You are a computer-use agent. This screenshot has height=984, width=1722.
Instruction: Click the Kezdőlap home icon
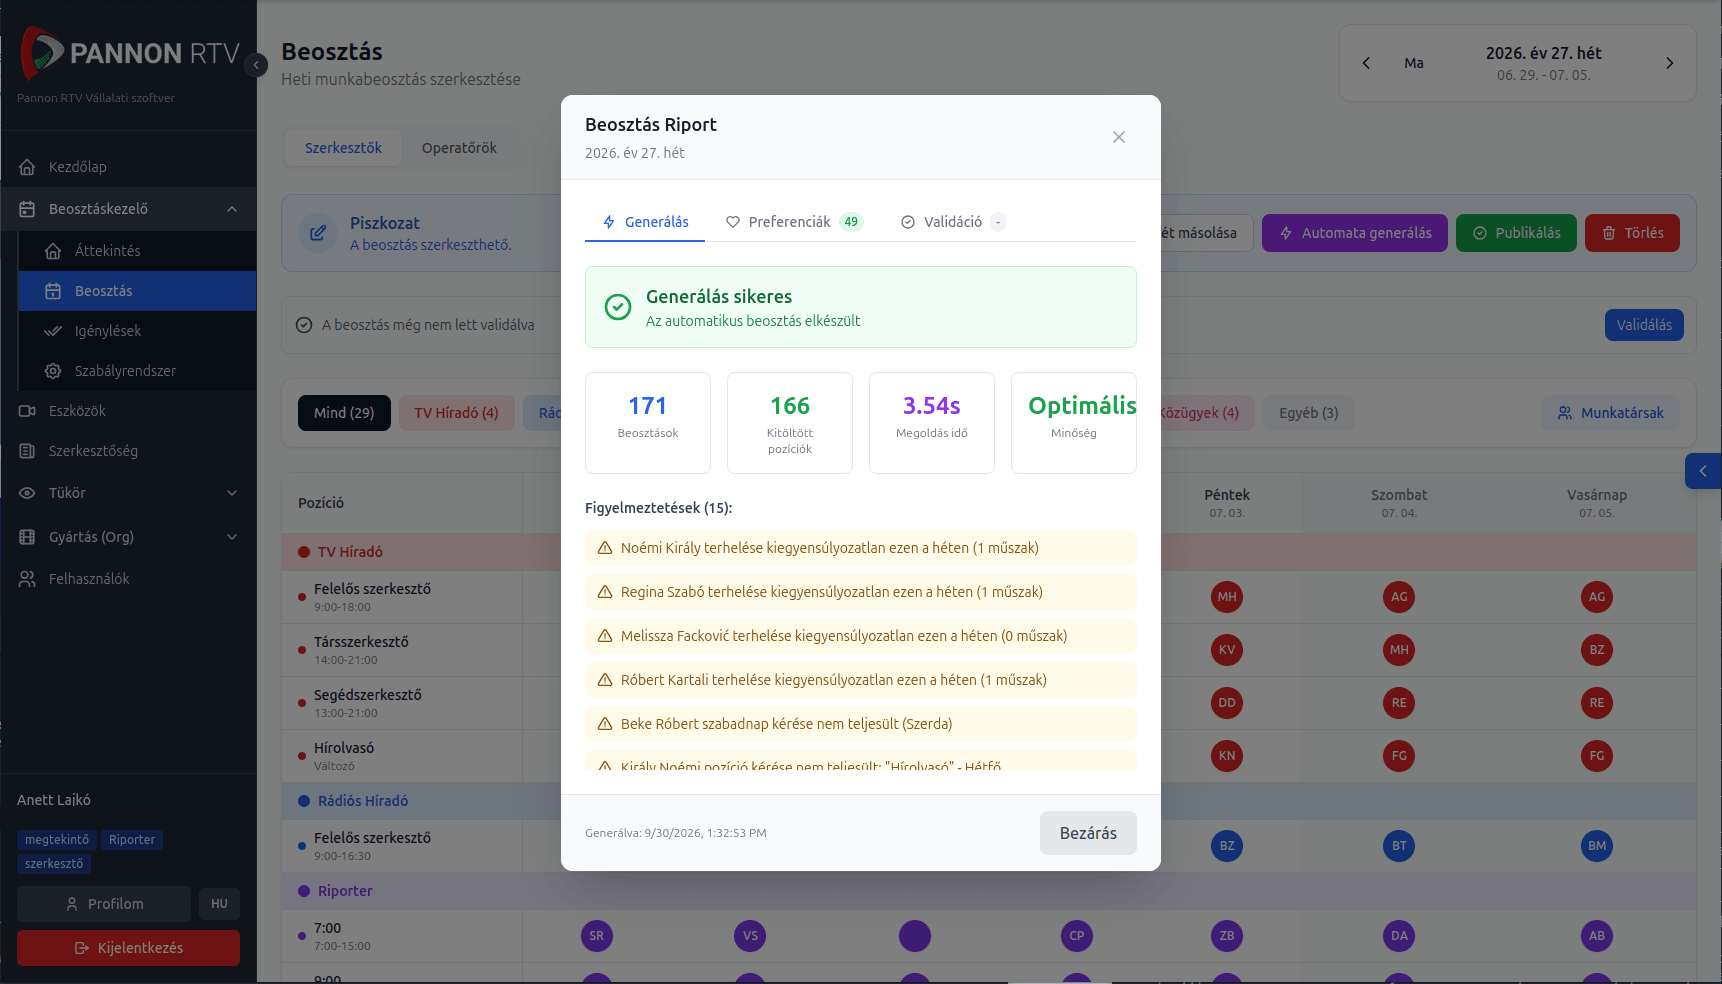[x=28, y=167]
